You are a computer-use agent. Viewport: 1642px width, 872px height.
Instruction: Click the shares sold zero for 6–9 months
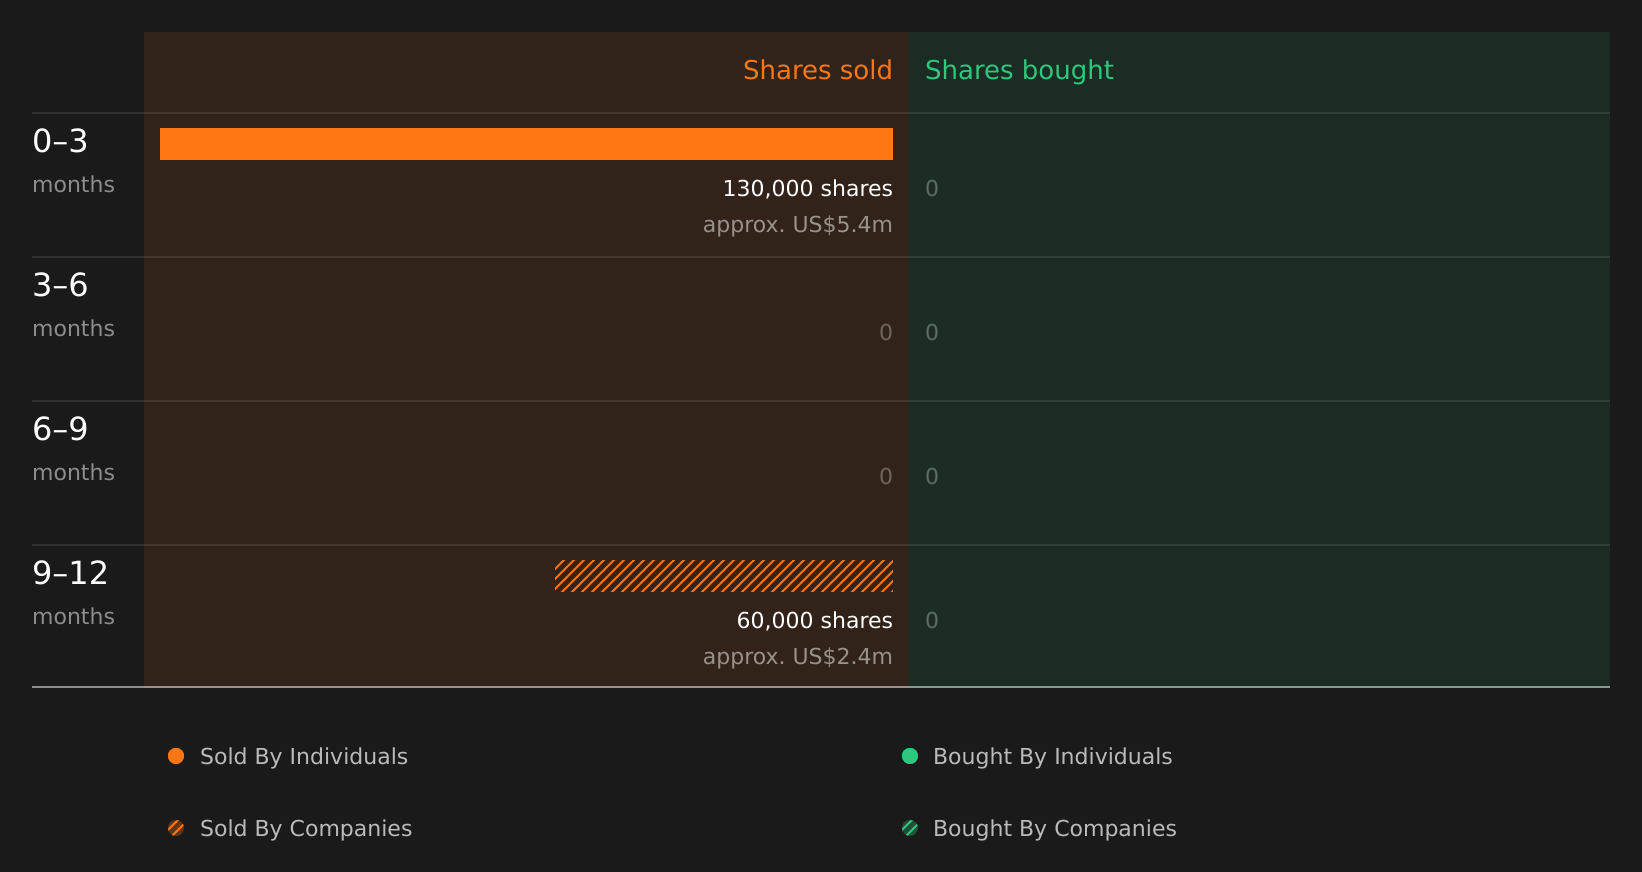(x=886, y=477)
